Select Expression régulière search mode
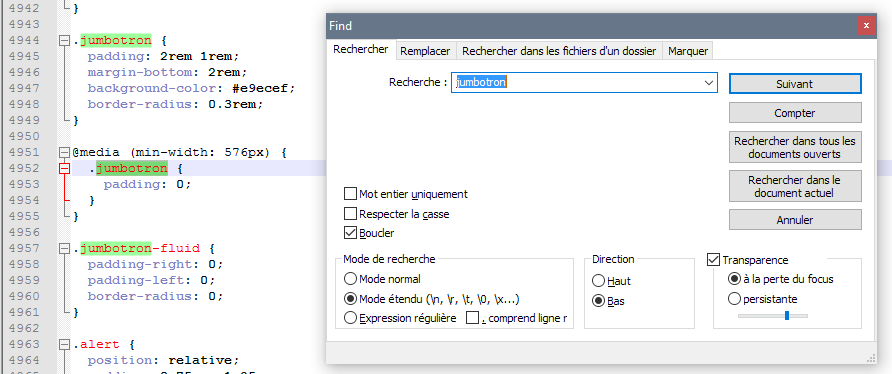Image resolution: width=892 pixels, height=374 pixels. [x=350, y=318]
